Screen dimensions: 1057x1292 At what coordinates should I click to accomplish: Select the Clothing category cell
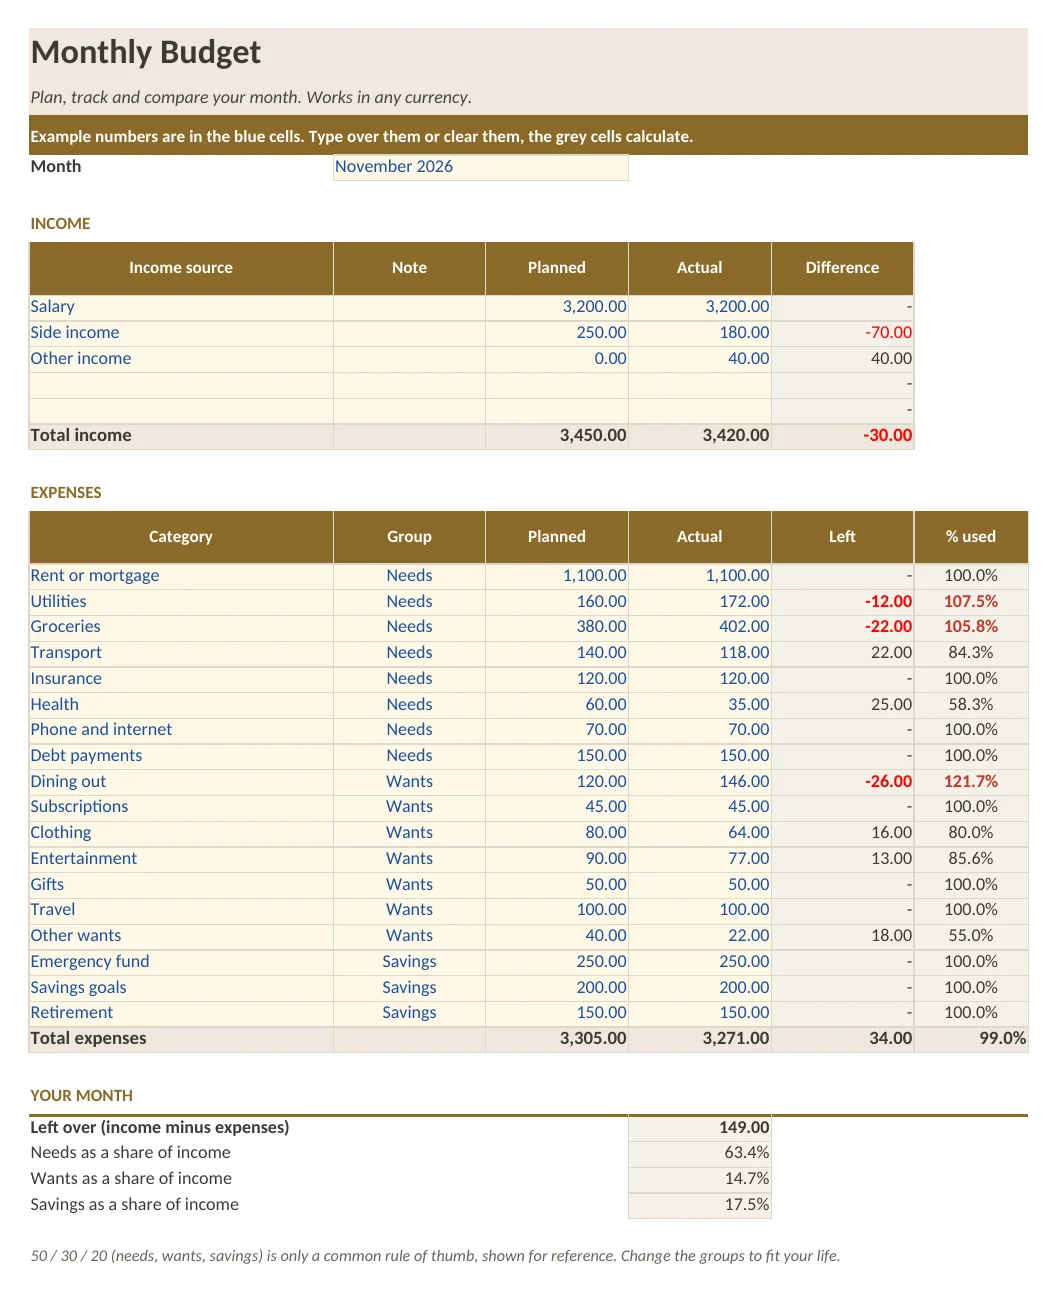coord(181,833)
